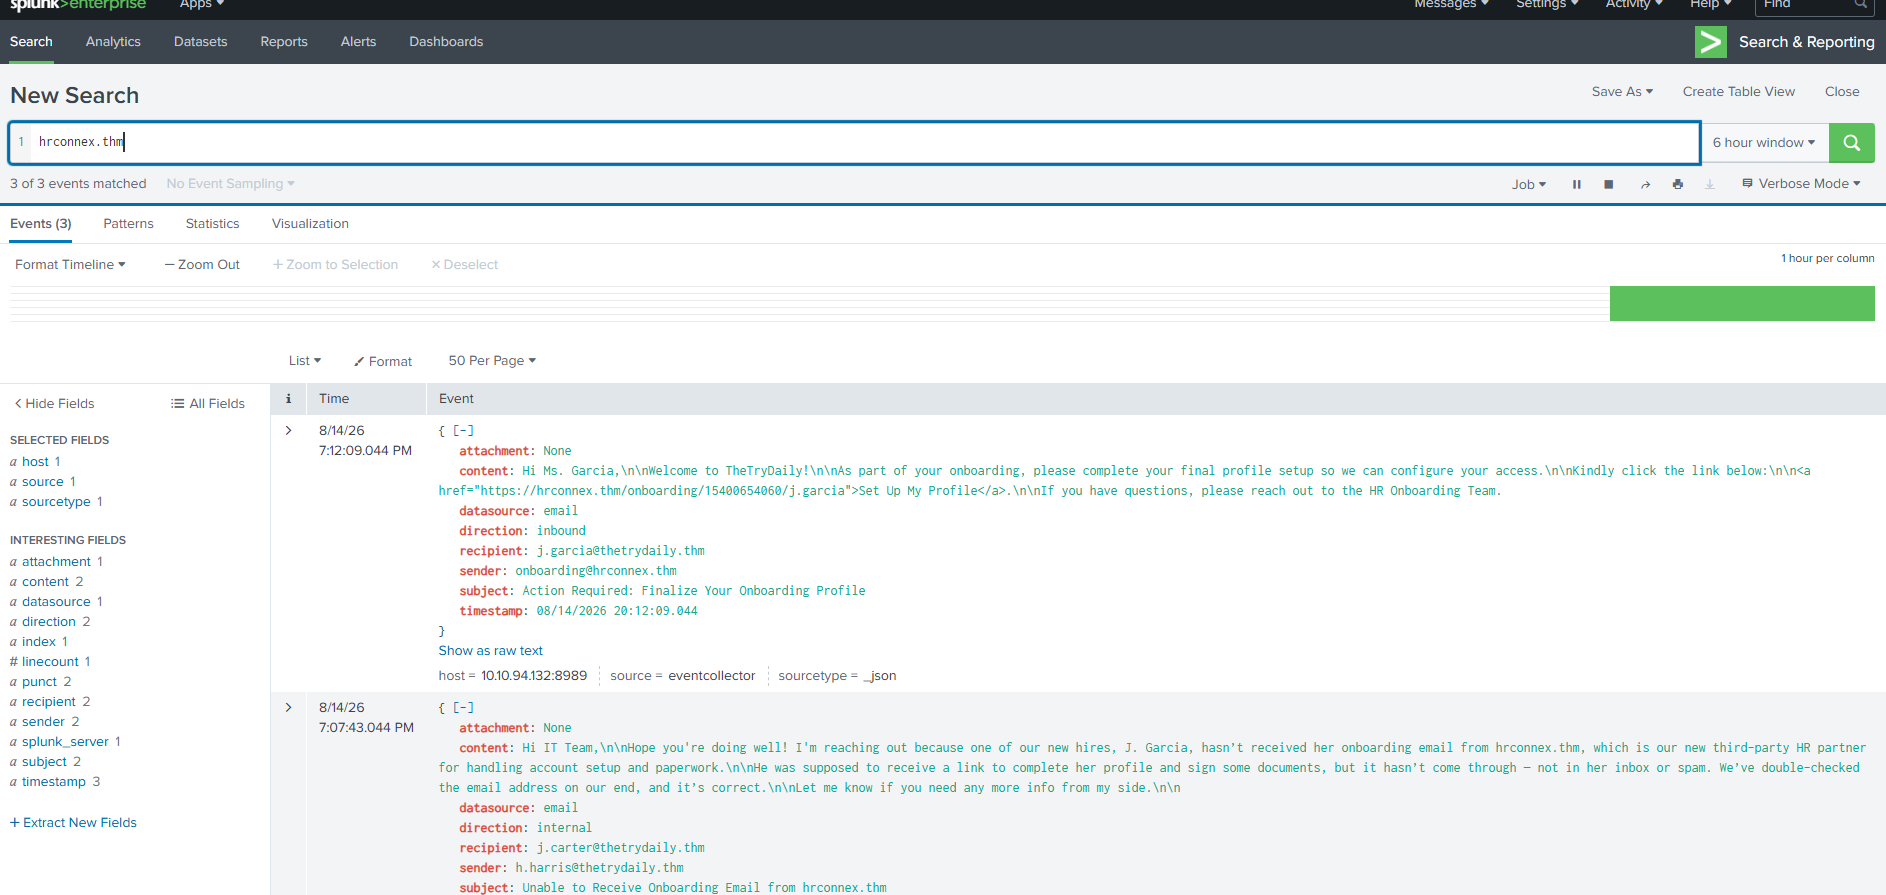Viewport: 1886px width, 895px height.
Task: Open the Messages menu
Action: (1451, 5)
